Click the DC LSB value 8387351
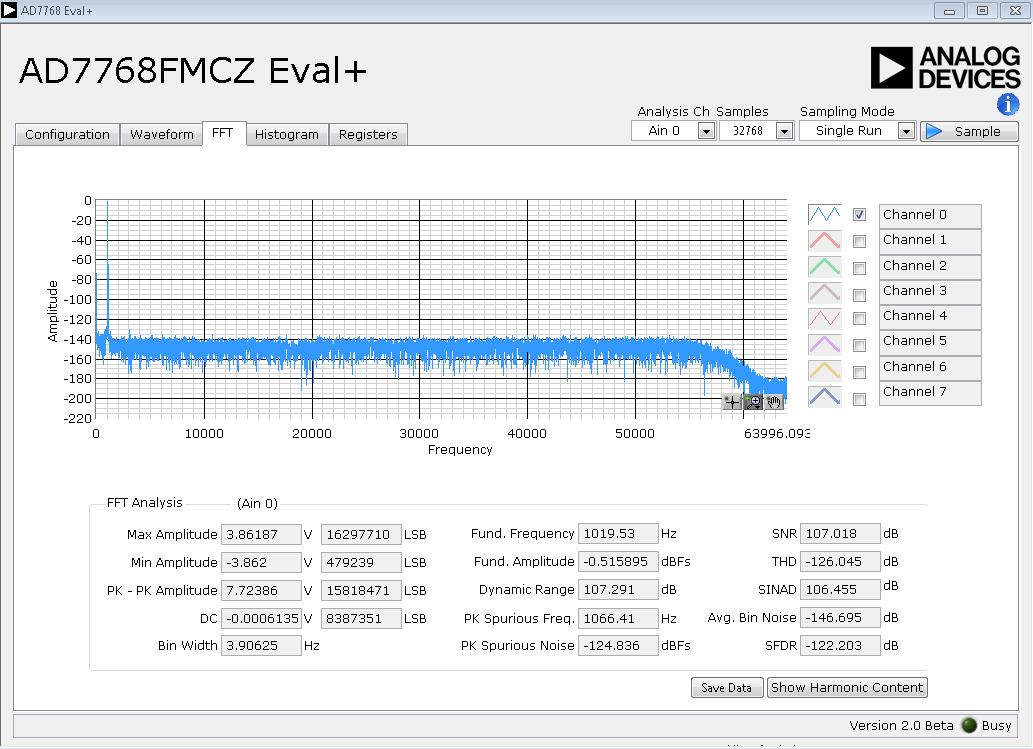Viewport: 1033px width, 749px height. 361,619
